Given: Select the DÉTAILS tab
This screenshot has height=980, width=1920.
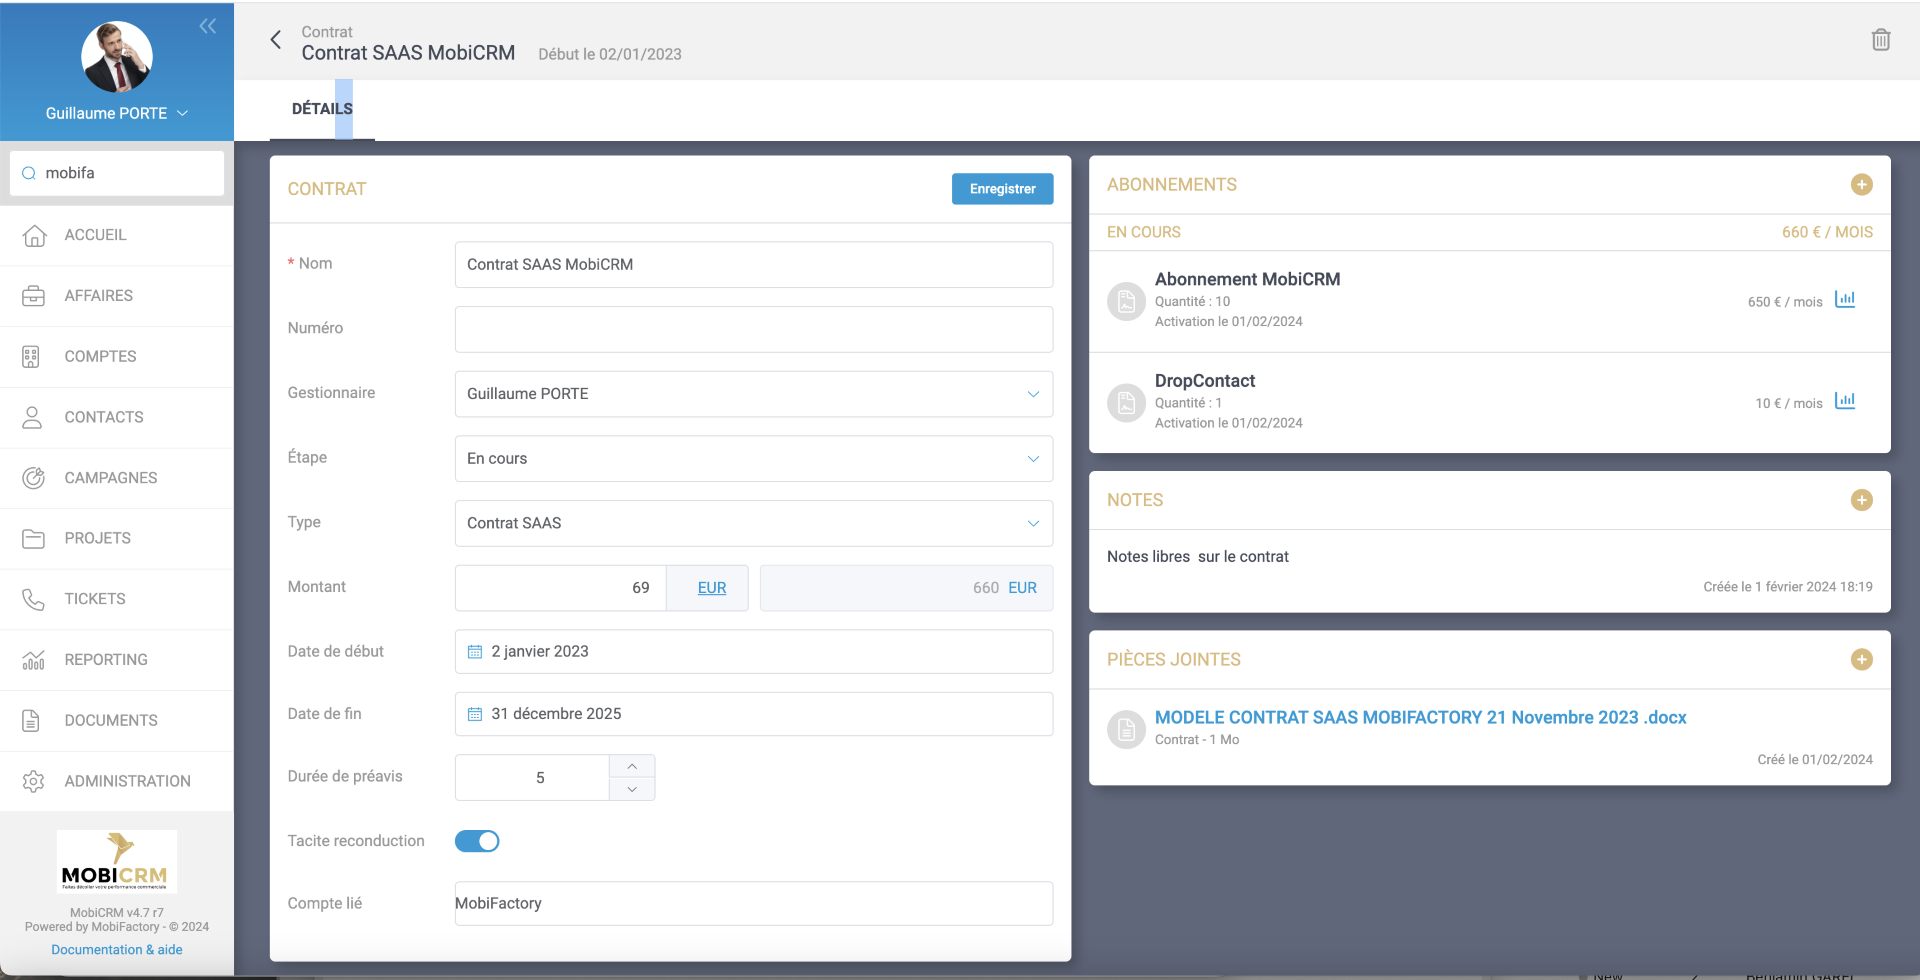Looking at the screenshot, I should pyautogui.click(x=322, y=109).
